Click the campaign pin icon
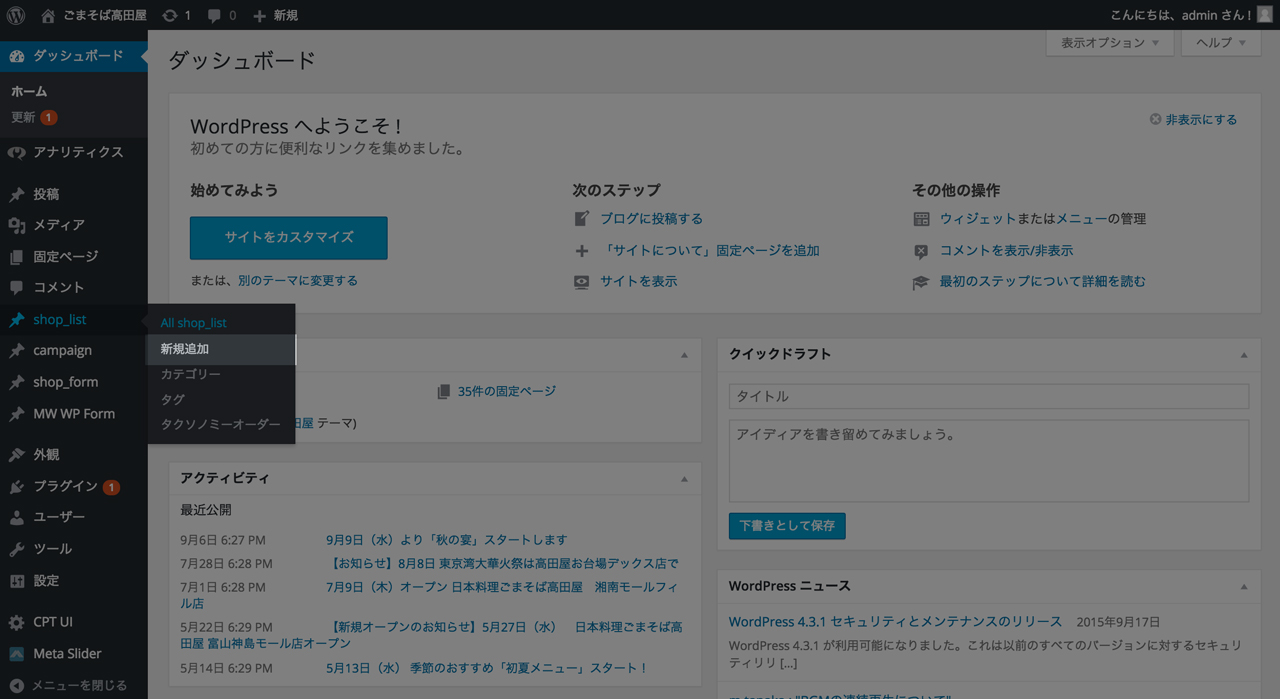Screen dimensions: 1280x699 pyautogui.click(x=16, y=351)
